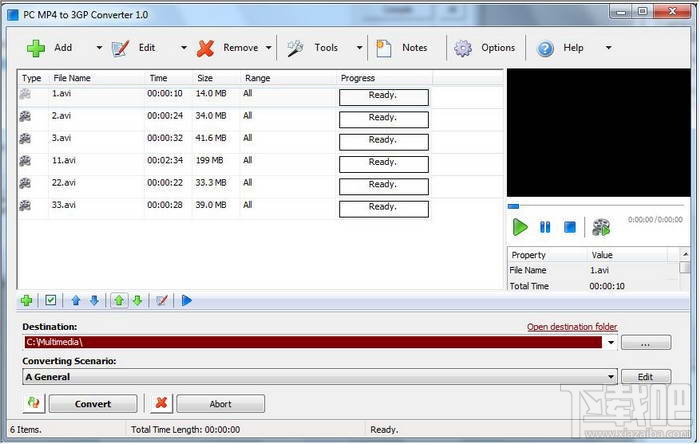The height and width of the screenshot is (444, 700).
Task: Expand the Add dropdown arrow
Action: click(99, 48)
